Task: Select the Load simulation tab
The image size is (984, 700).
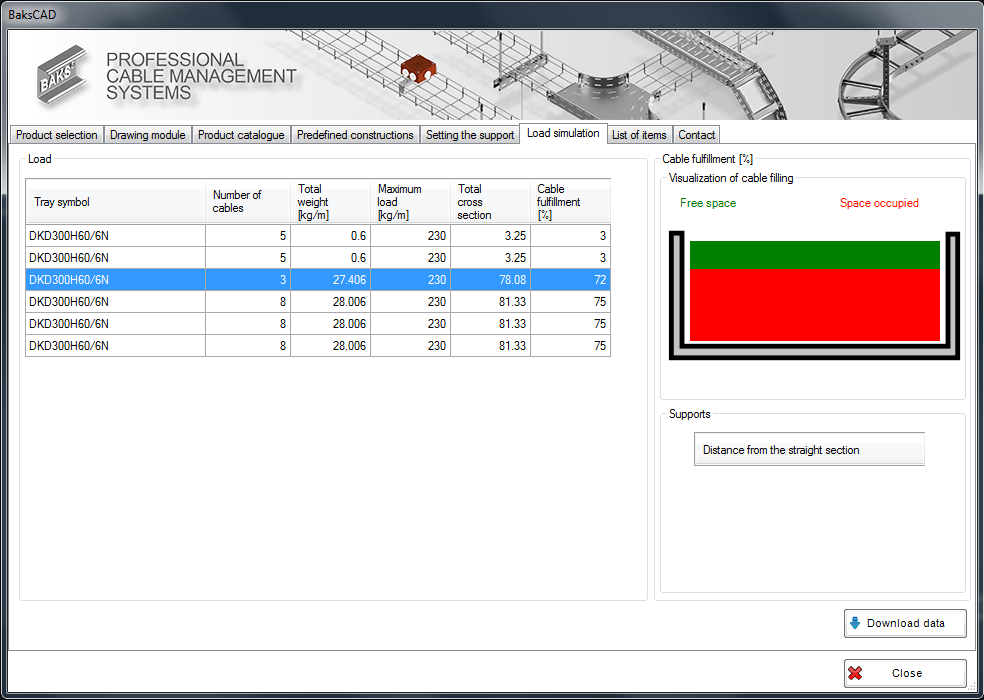Action: click(563, 133)
